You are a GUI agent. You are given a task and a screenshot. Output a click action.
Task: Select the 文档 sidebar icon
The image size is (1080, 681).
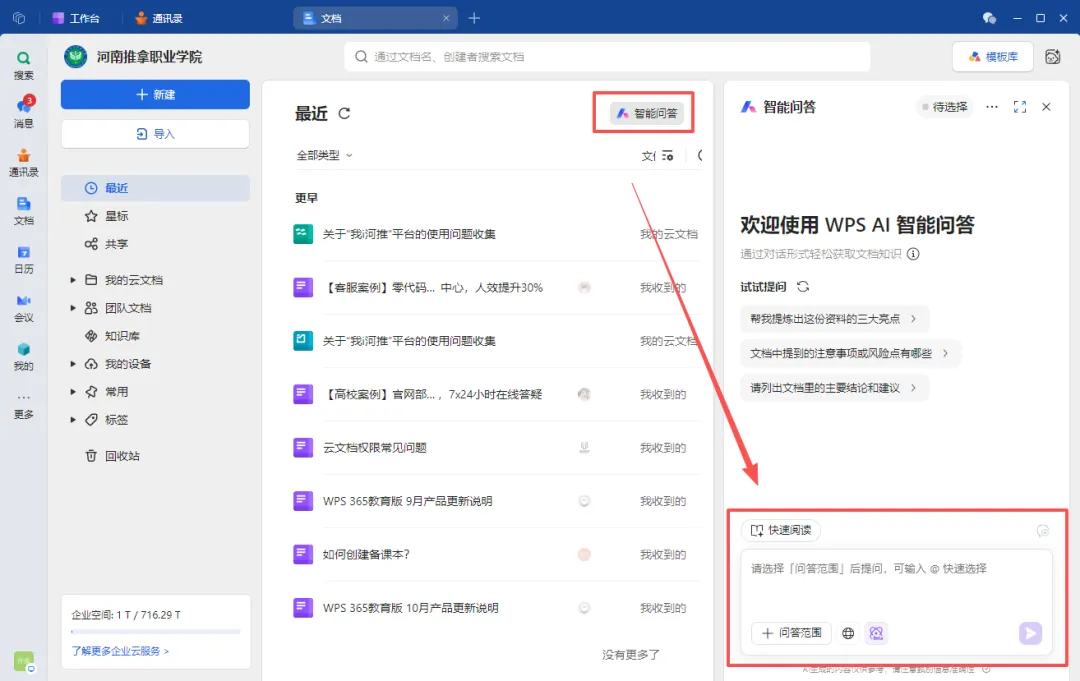pos(23,211)
